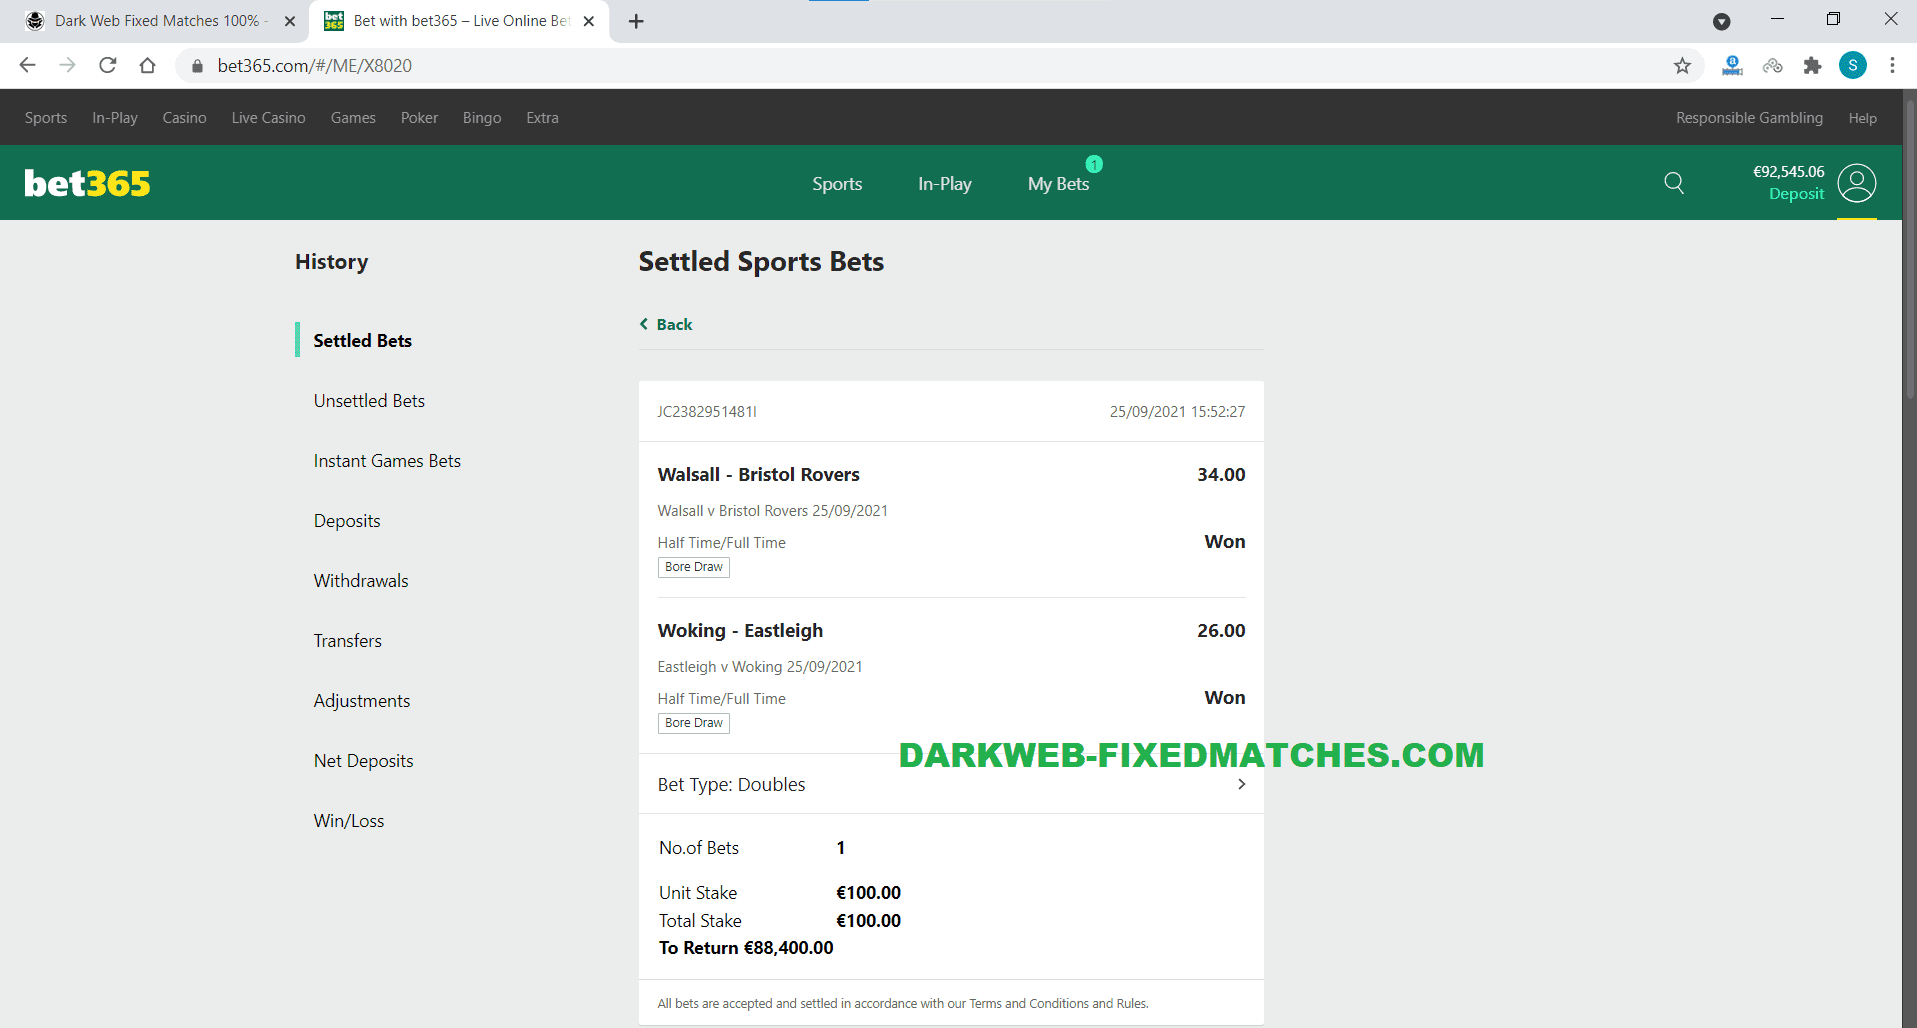
Task: Open the bet365 account user icon
Action: click(x=1857, y=183)
